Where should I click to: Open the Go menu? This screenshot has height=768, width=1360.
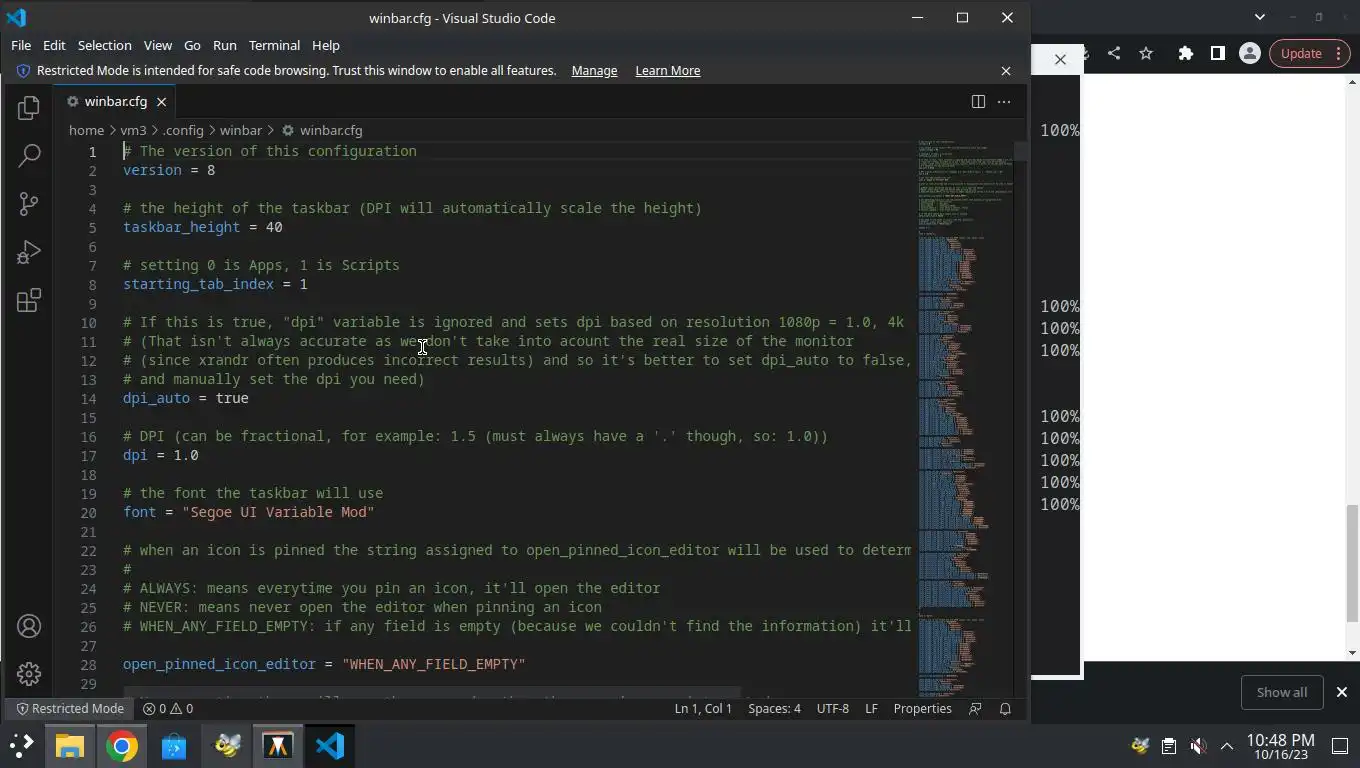192,45
